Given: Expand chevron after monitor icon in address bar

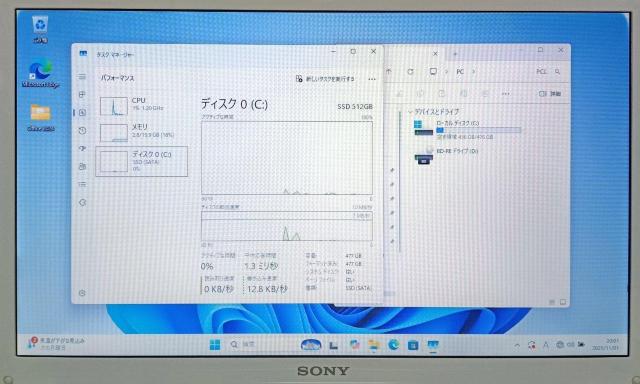Looking at the screenshot, I should (447, 71).
